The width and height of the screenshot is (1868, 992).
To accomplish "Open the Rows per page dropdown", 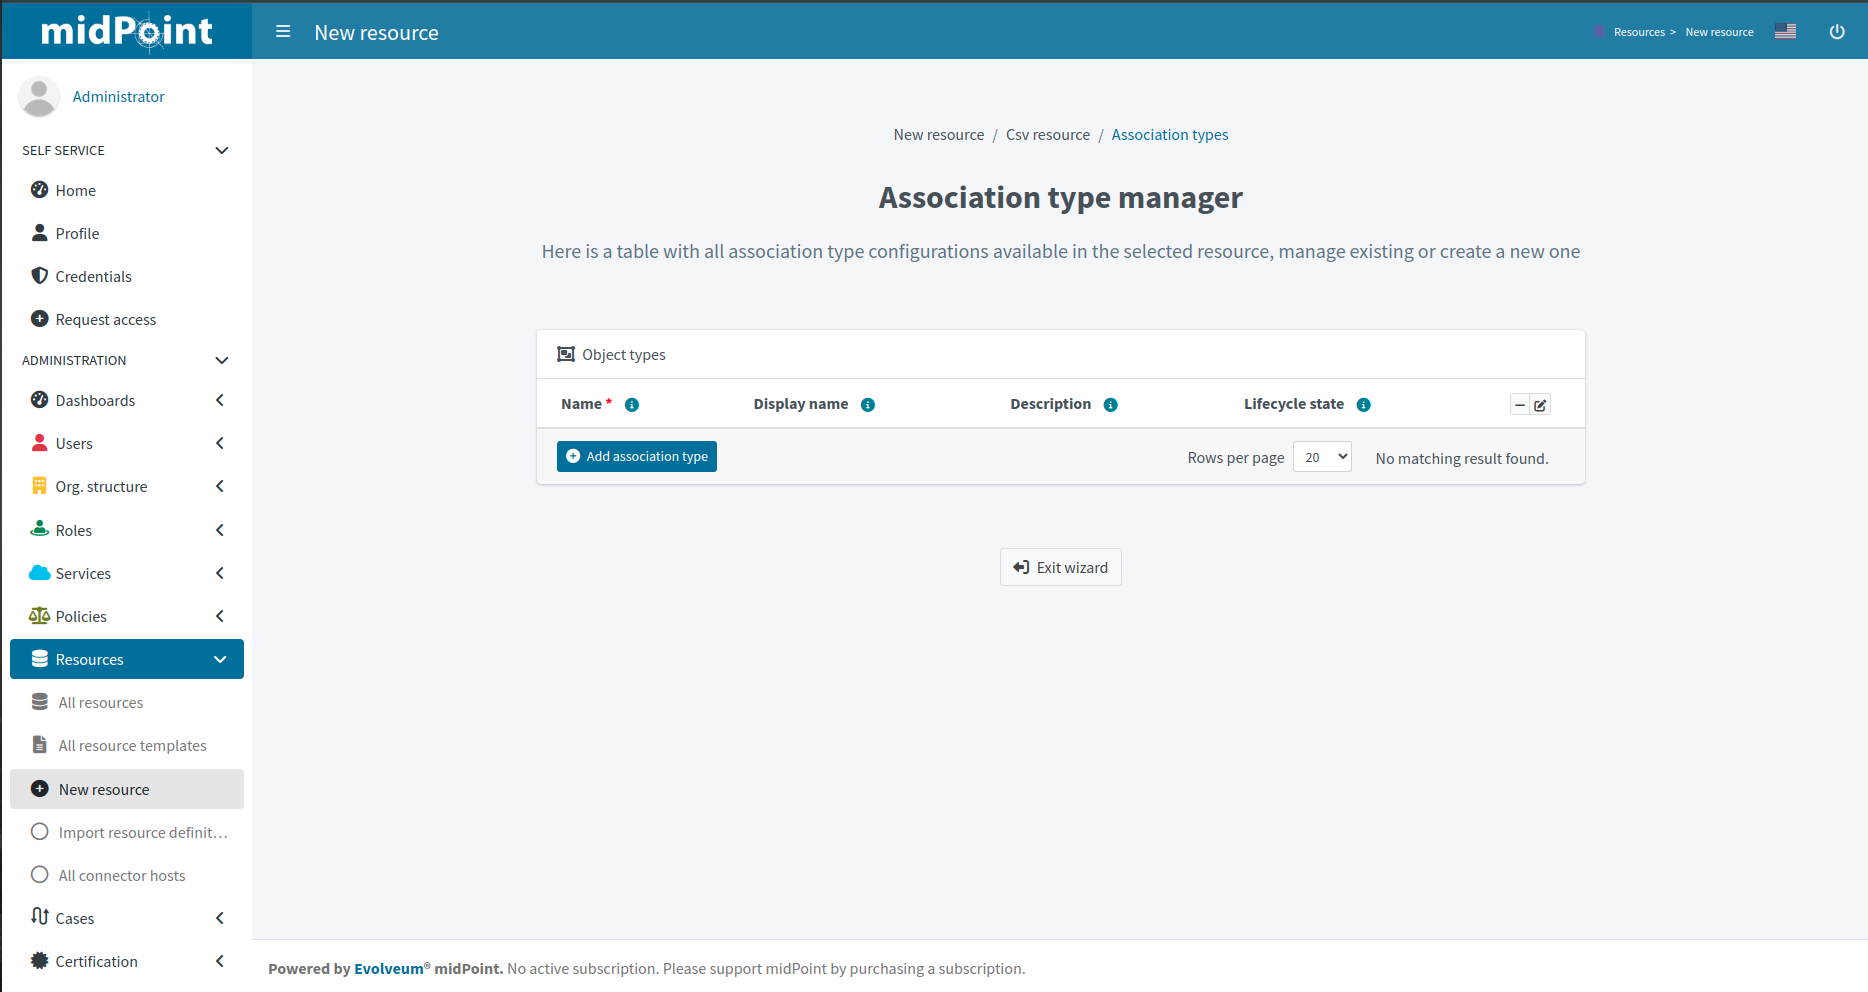I will [1322, 456].
